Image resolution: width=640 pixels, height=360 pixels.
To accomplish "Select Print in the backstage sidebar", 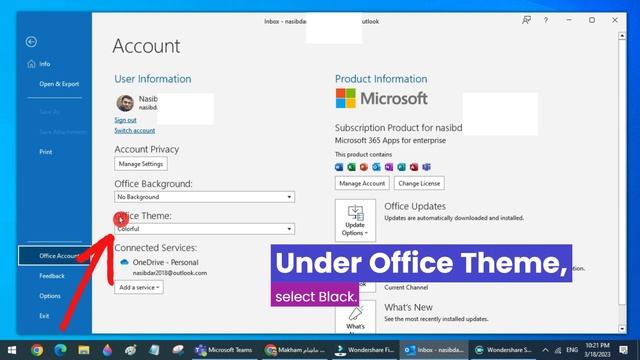I will tap(46, 152).
